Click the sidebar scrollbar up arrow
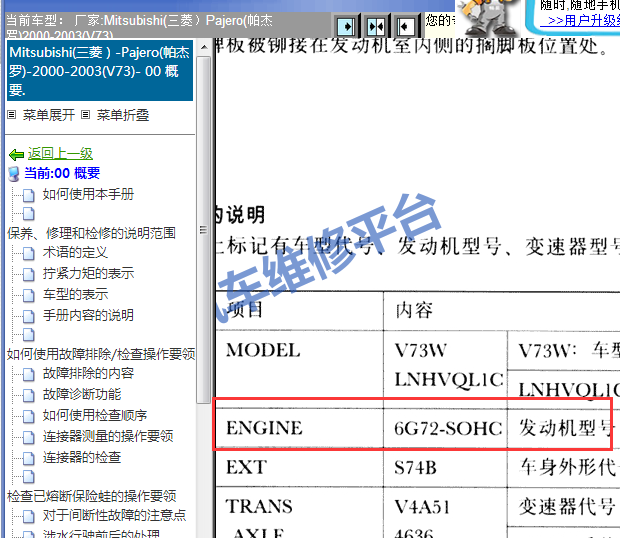620x538 pixels. pyautogui.click(x=204, y=48)
